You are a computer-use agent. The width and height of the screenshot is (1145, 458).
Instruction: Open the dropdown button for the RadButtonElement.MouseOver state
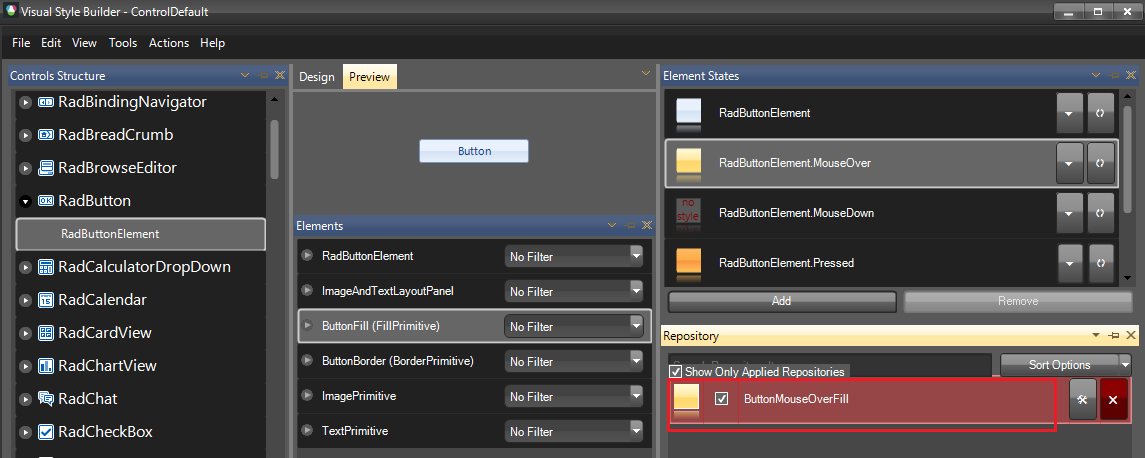(1070, 163)
